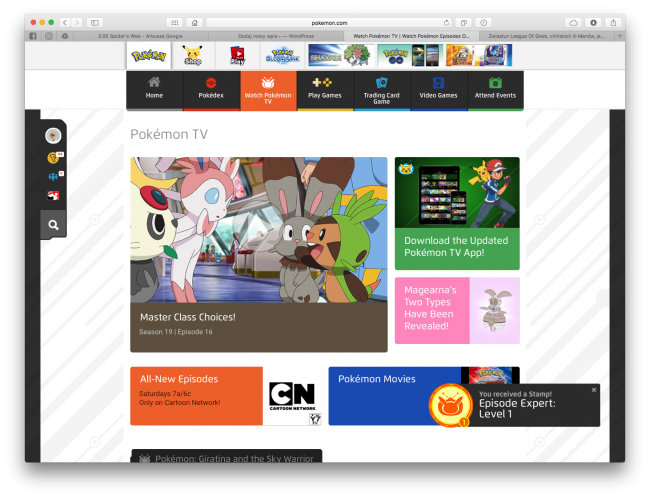This screenshot has height=498, width=650.
Task: Switch to the Spider's Web Arkusze Google tab
Action: (x=140, y=36)
